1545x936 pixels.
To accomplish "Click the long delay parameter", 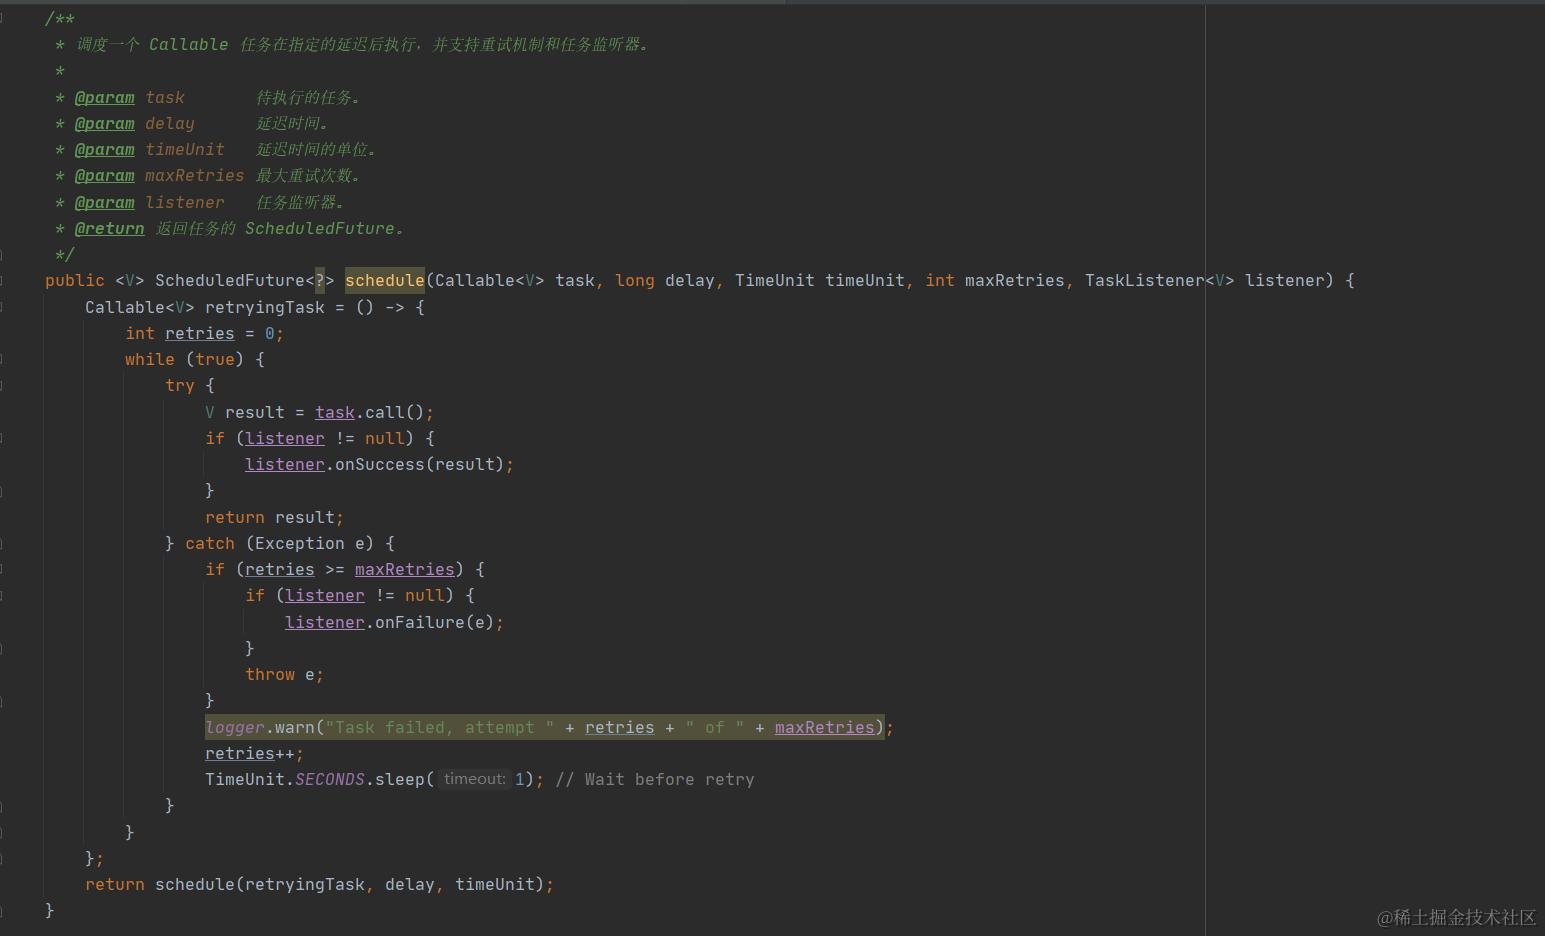I will click(x=665, y=281).
